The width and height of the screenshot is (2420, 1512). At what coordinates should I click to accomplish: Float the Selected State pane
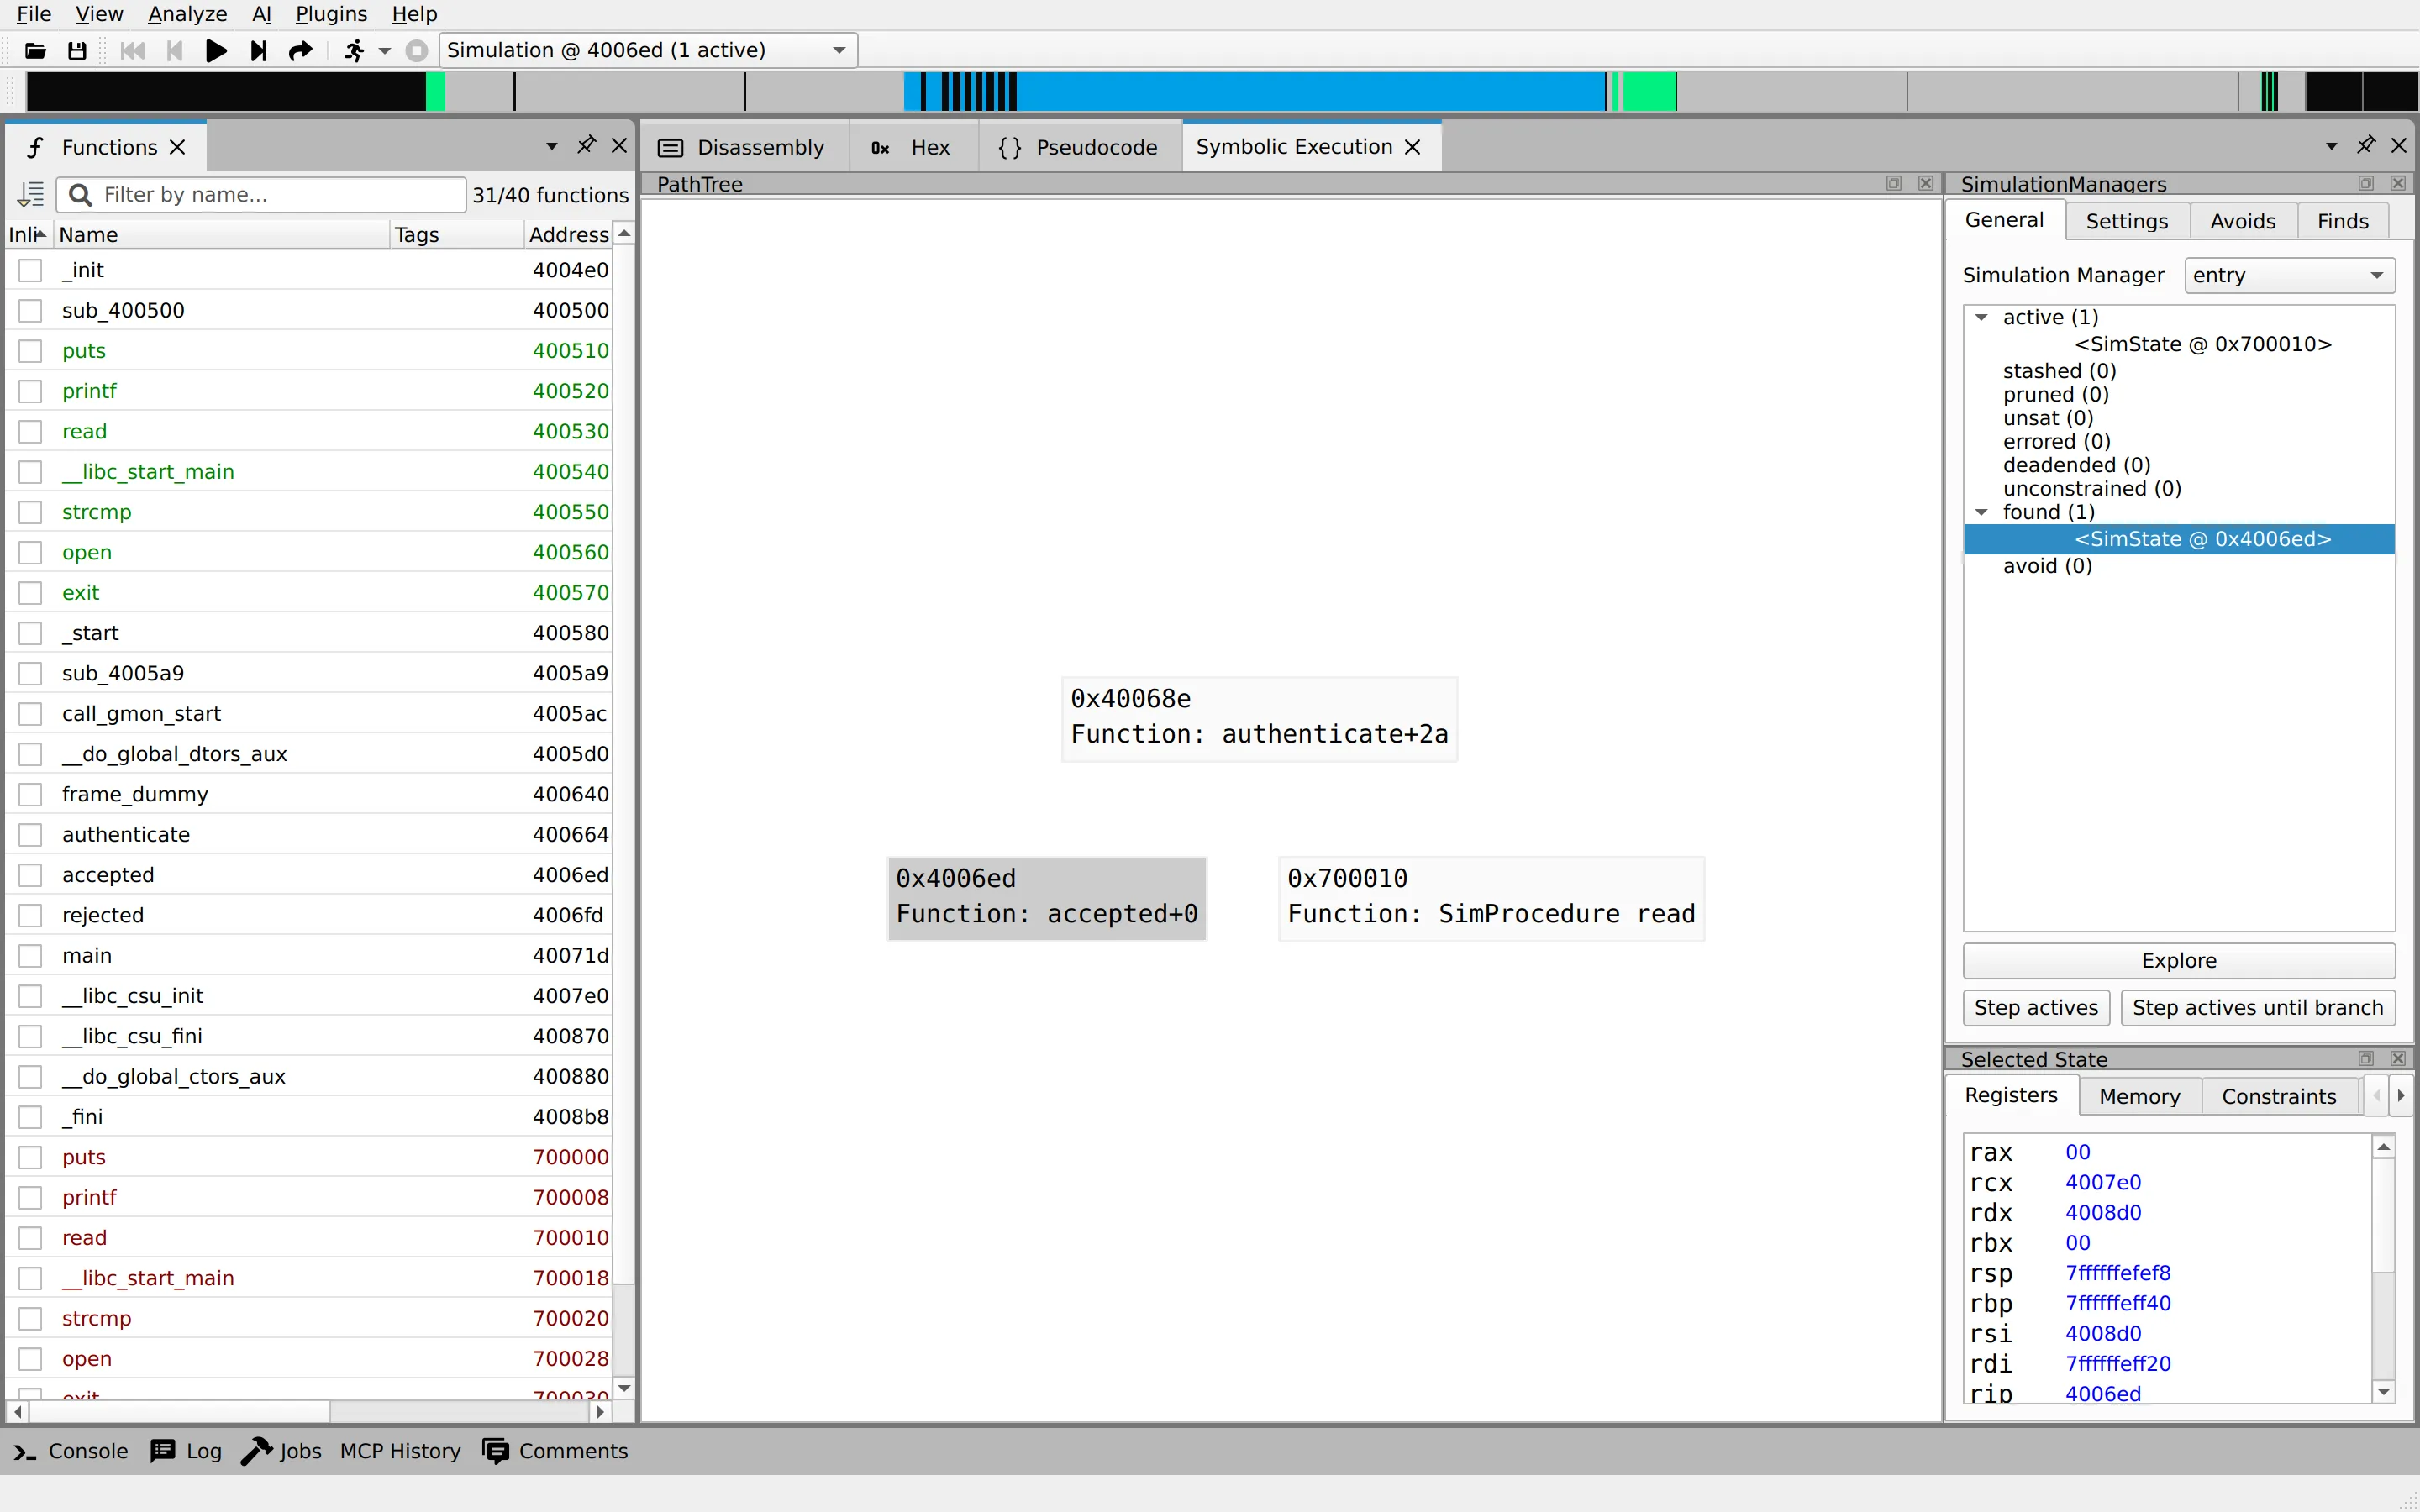[2366, 1058]
